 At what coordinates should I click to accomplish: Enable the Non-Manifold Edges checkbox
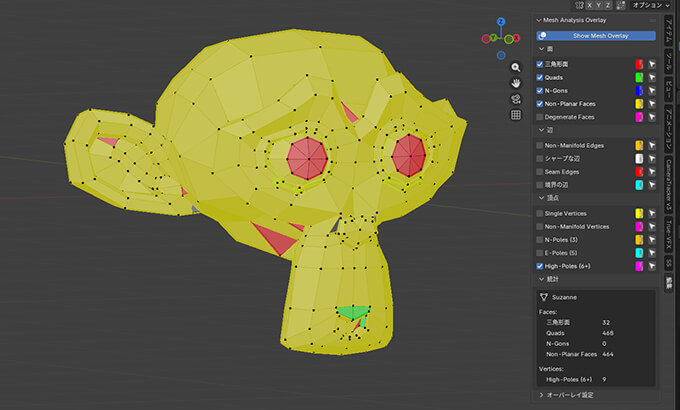541,145
